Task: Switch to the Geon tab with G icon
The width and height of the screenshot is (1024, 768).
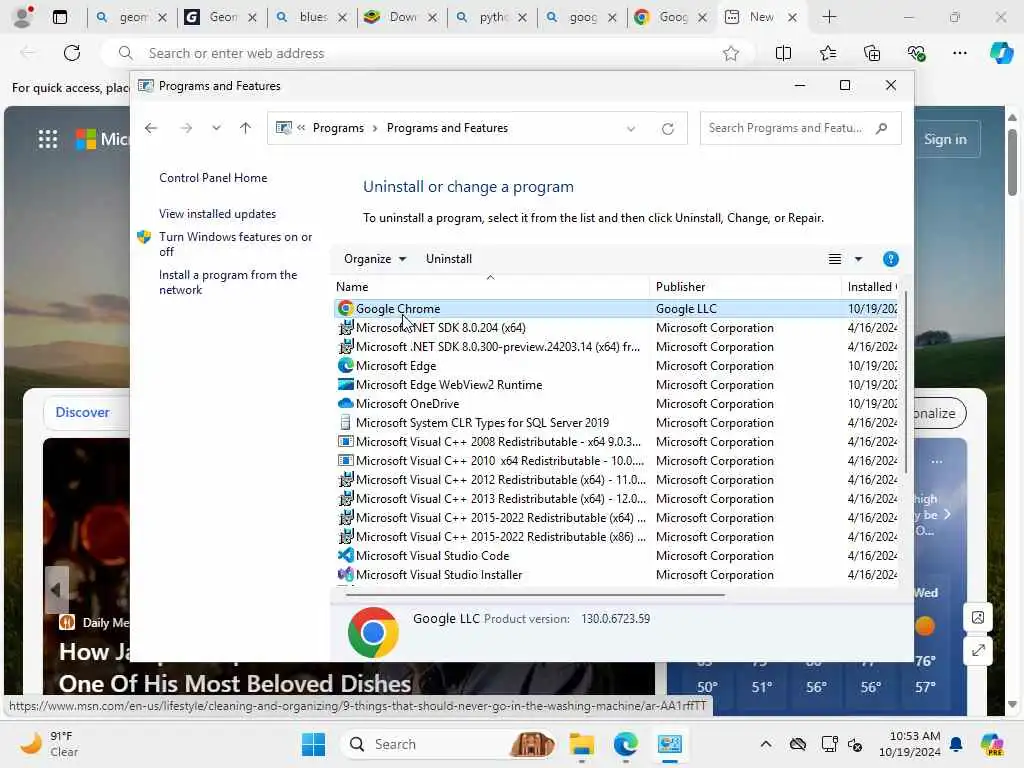Action: [x=221, y=18]
